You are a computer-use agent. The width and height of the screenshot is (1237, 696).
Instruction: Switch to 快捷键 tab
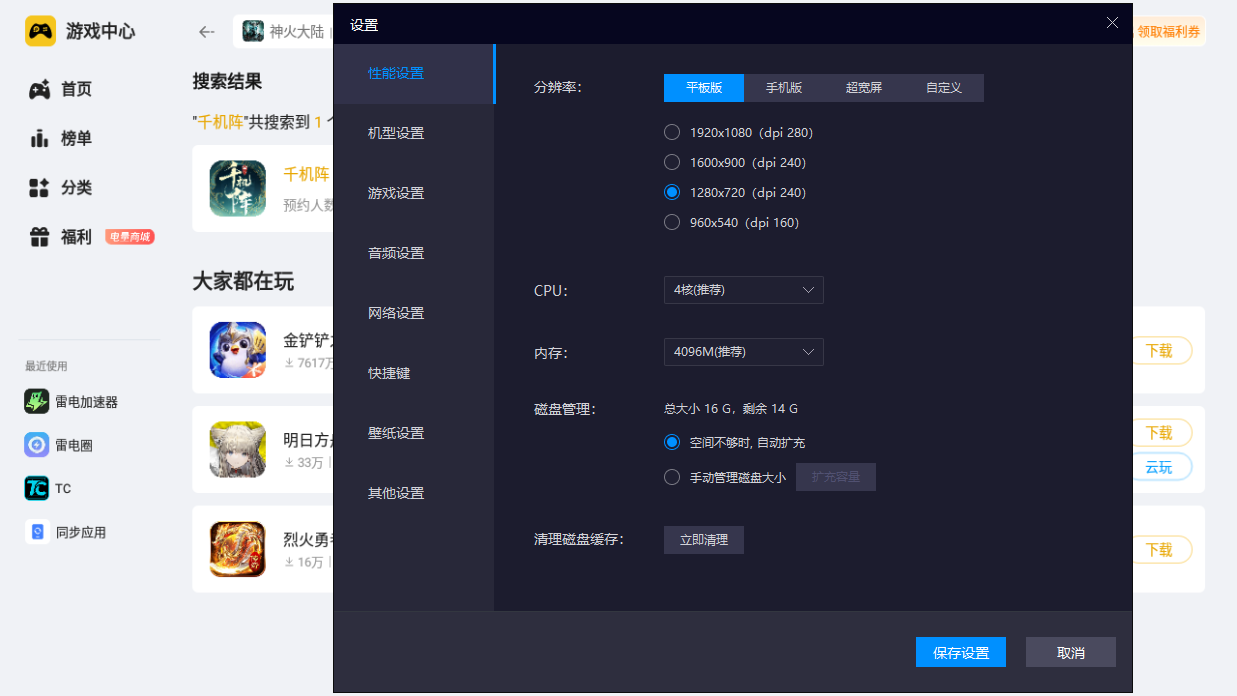[x=414, y=373]
